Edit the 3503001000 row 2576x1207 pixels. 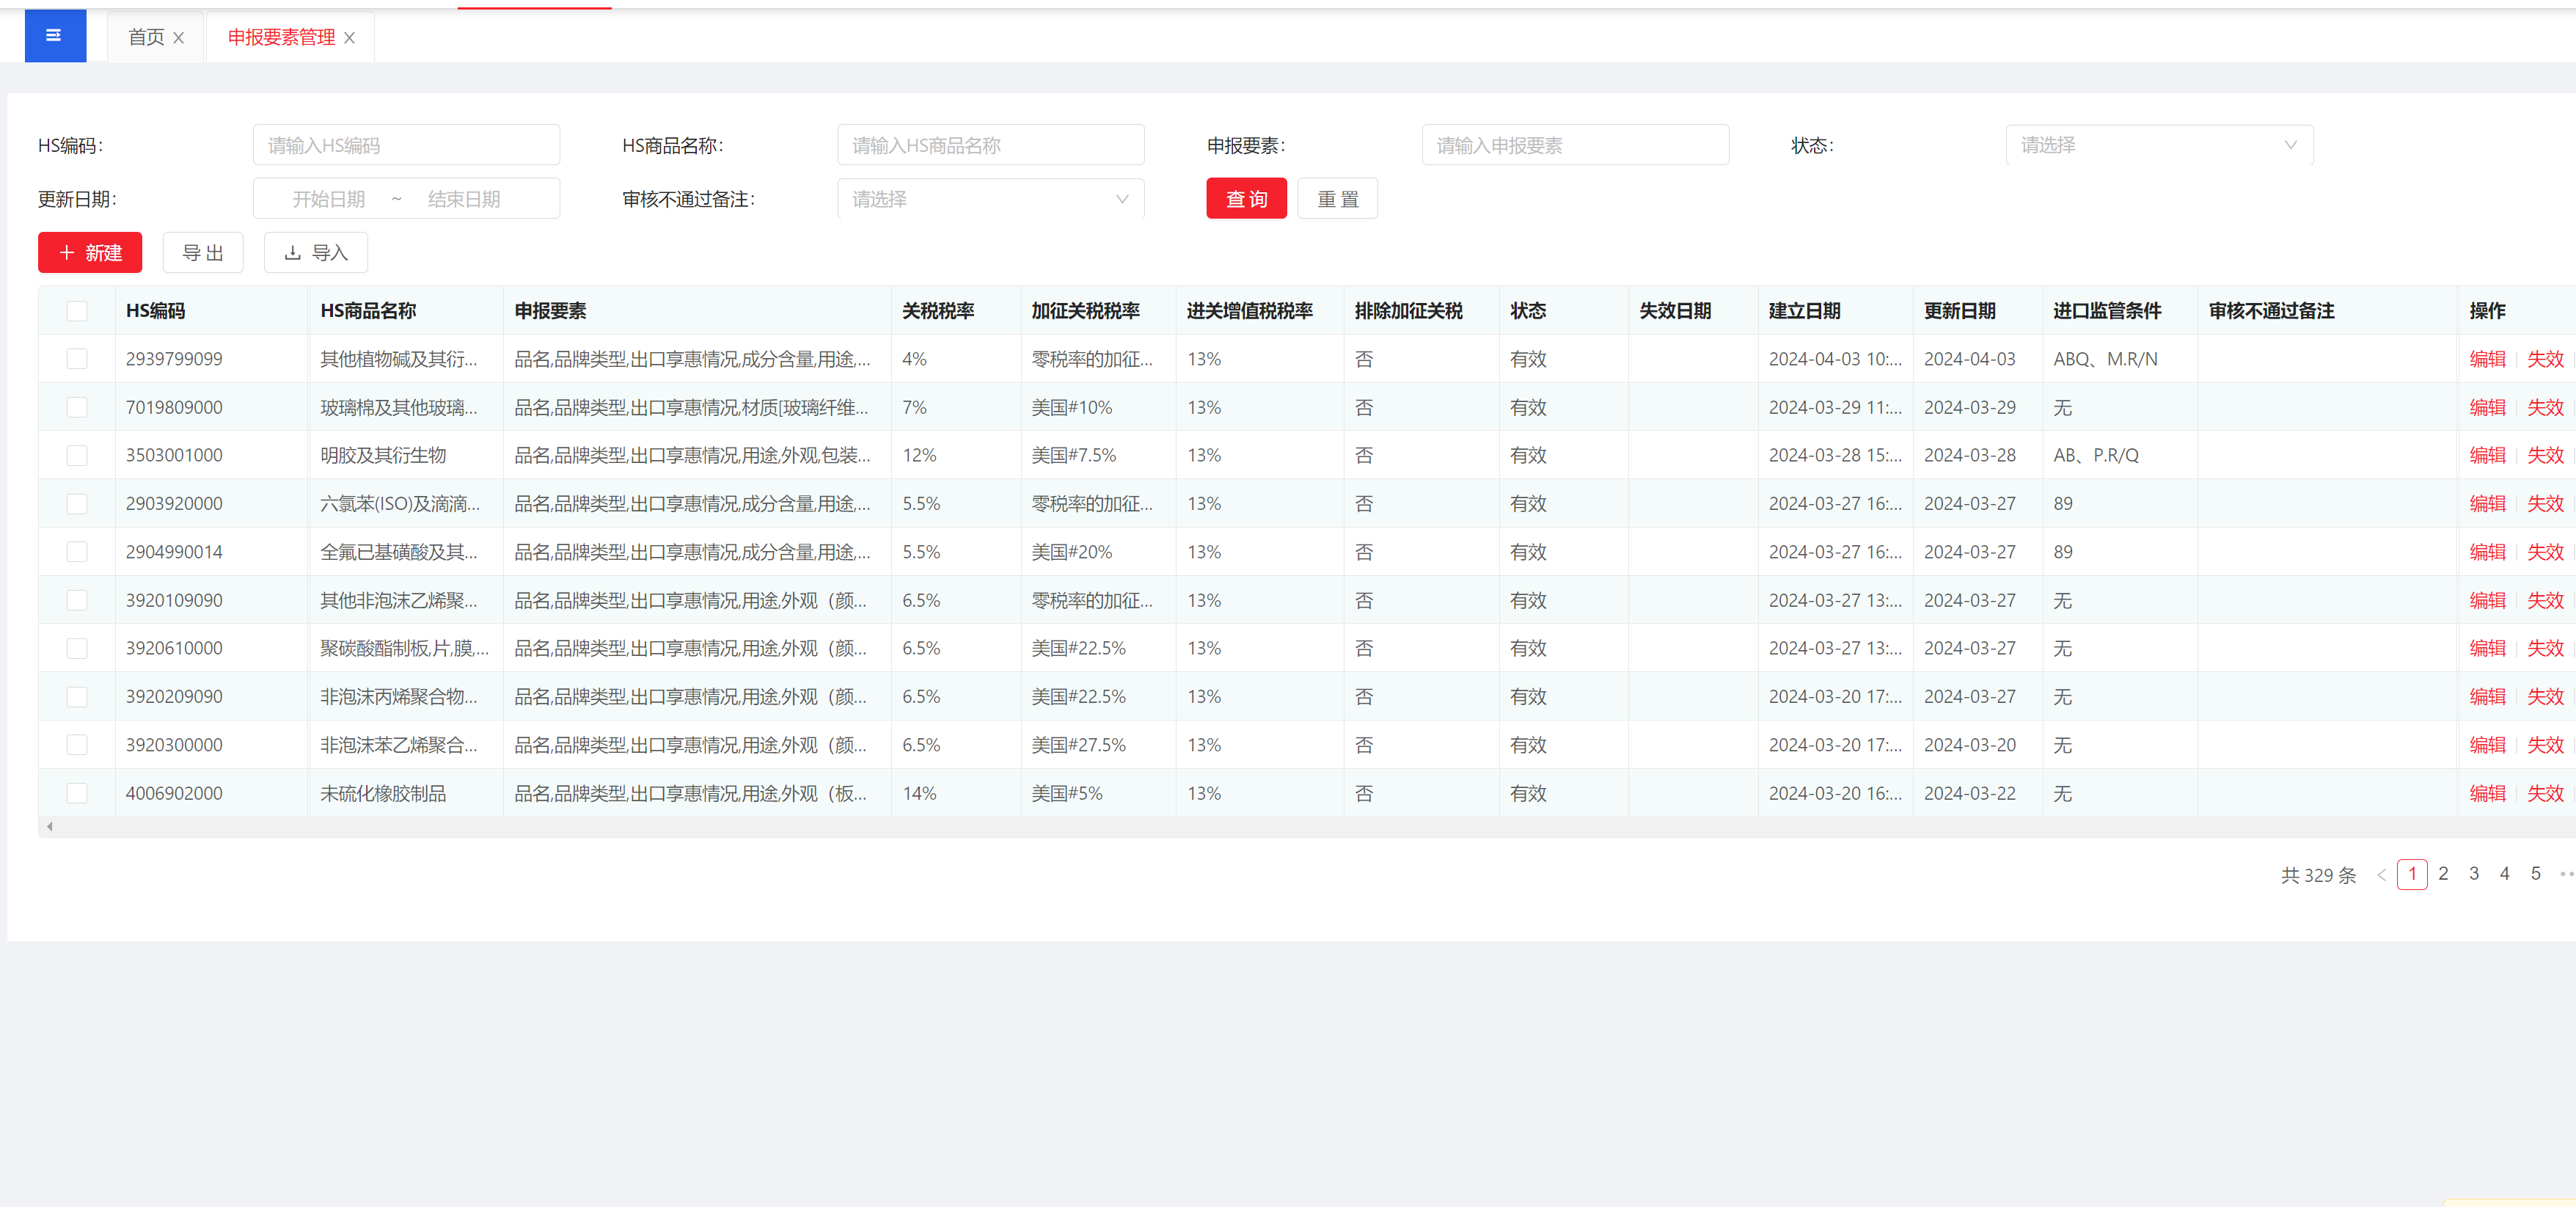point(2487,455)
